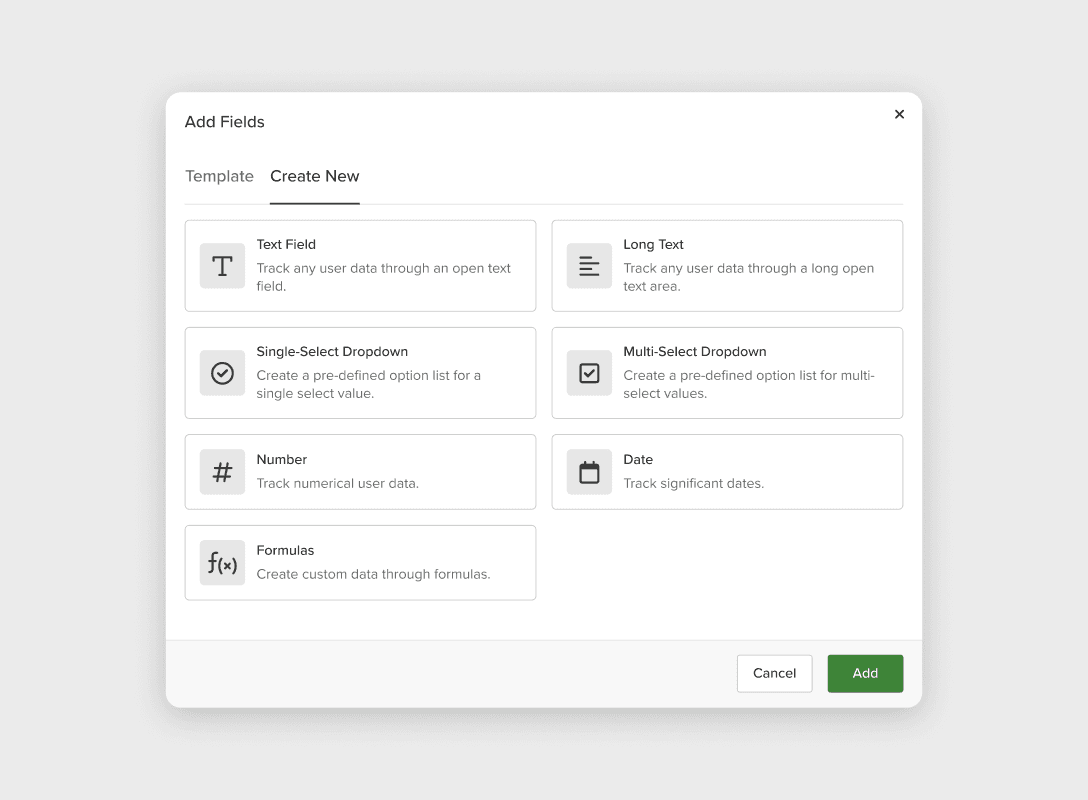Choose the 'Number' field title

point(282,460)
